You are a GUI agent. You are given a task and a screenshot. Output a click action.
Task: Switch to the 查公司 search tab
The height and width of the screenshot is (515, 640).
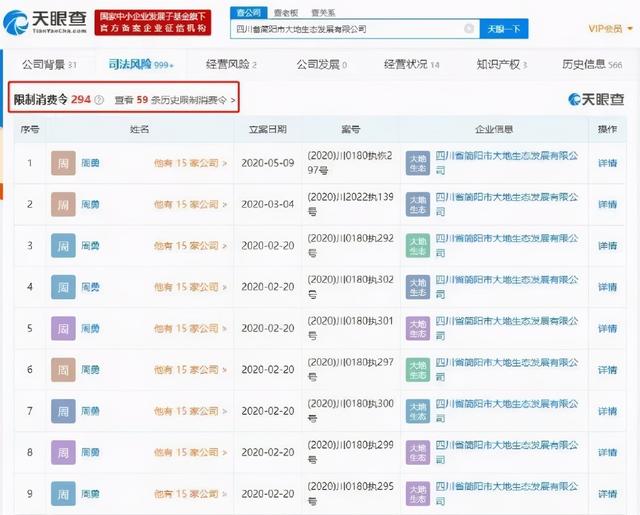[x=249, y=13]
